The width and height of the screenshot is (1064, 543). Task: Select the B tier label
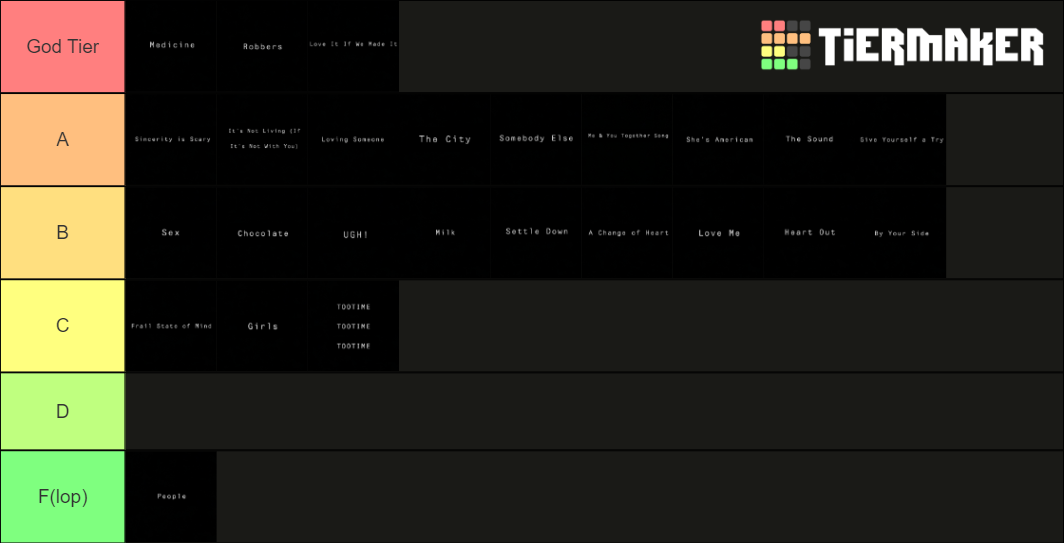[62, 232]
